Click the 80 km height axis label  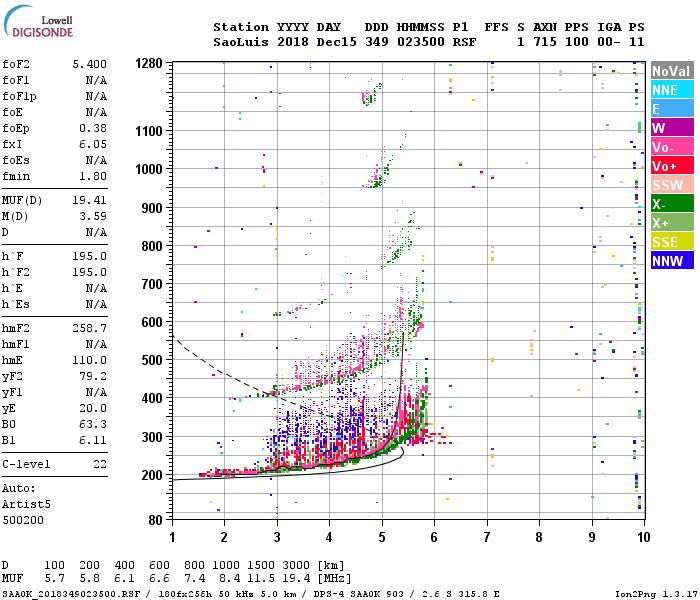click(x=155, y=520)
